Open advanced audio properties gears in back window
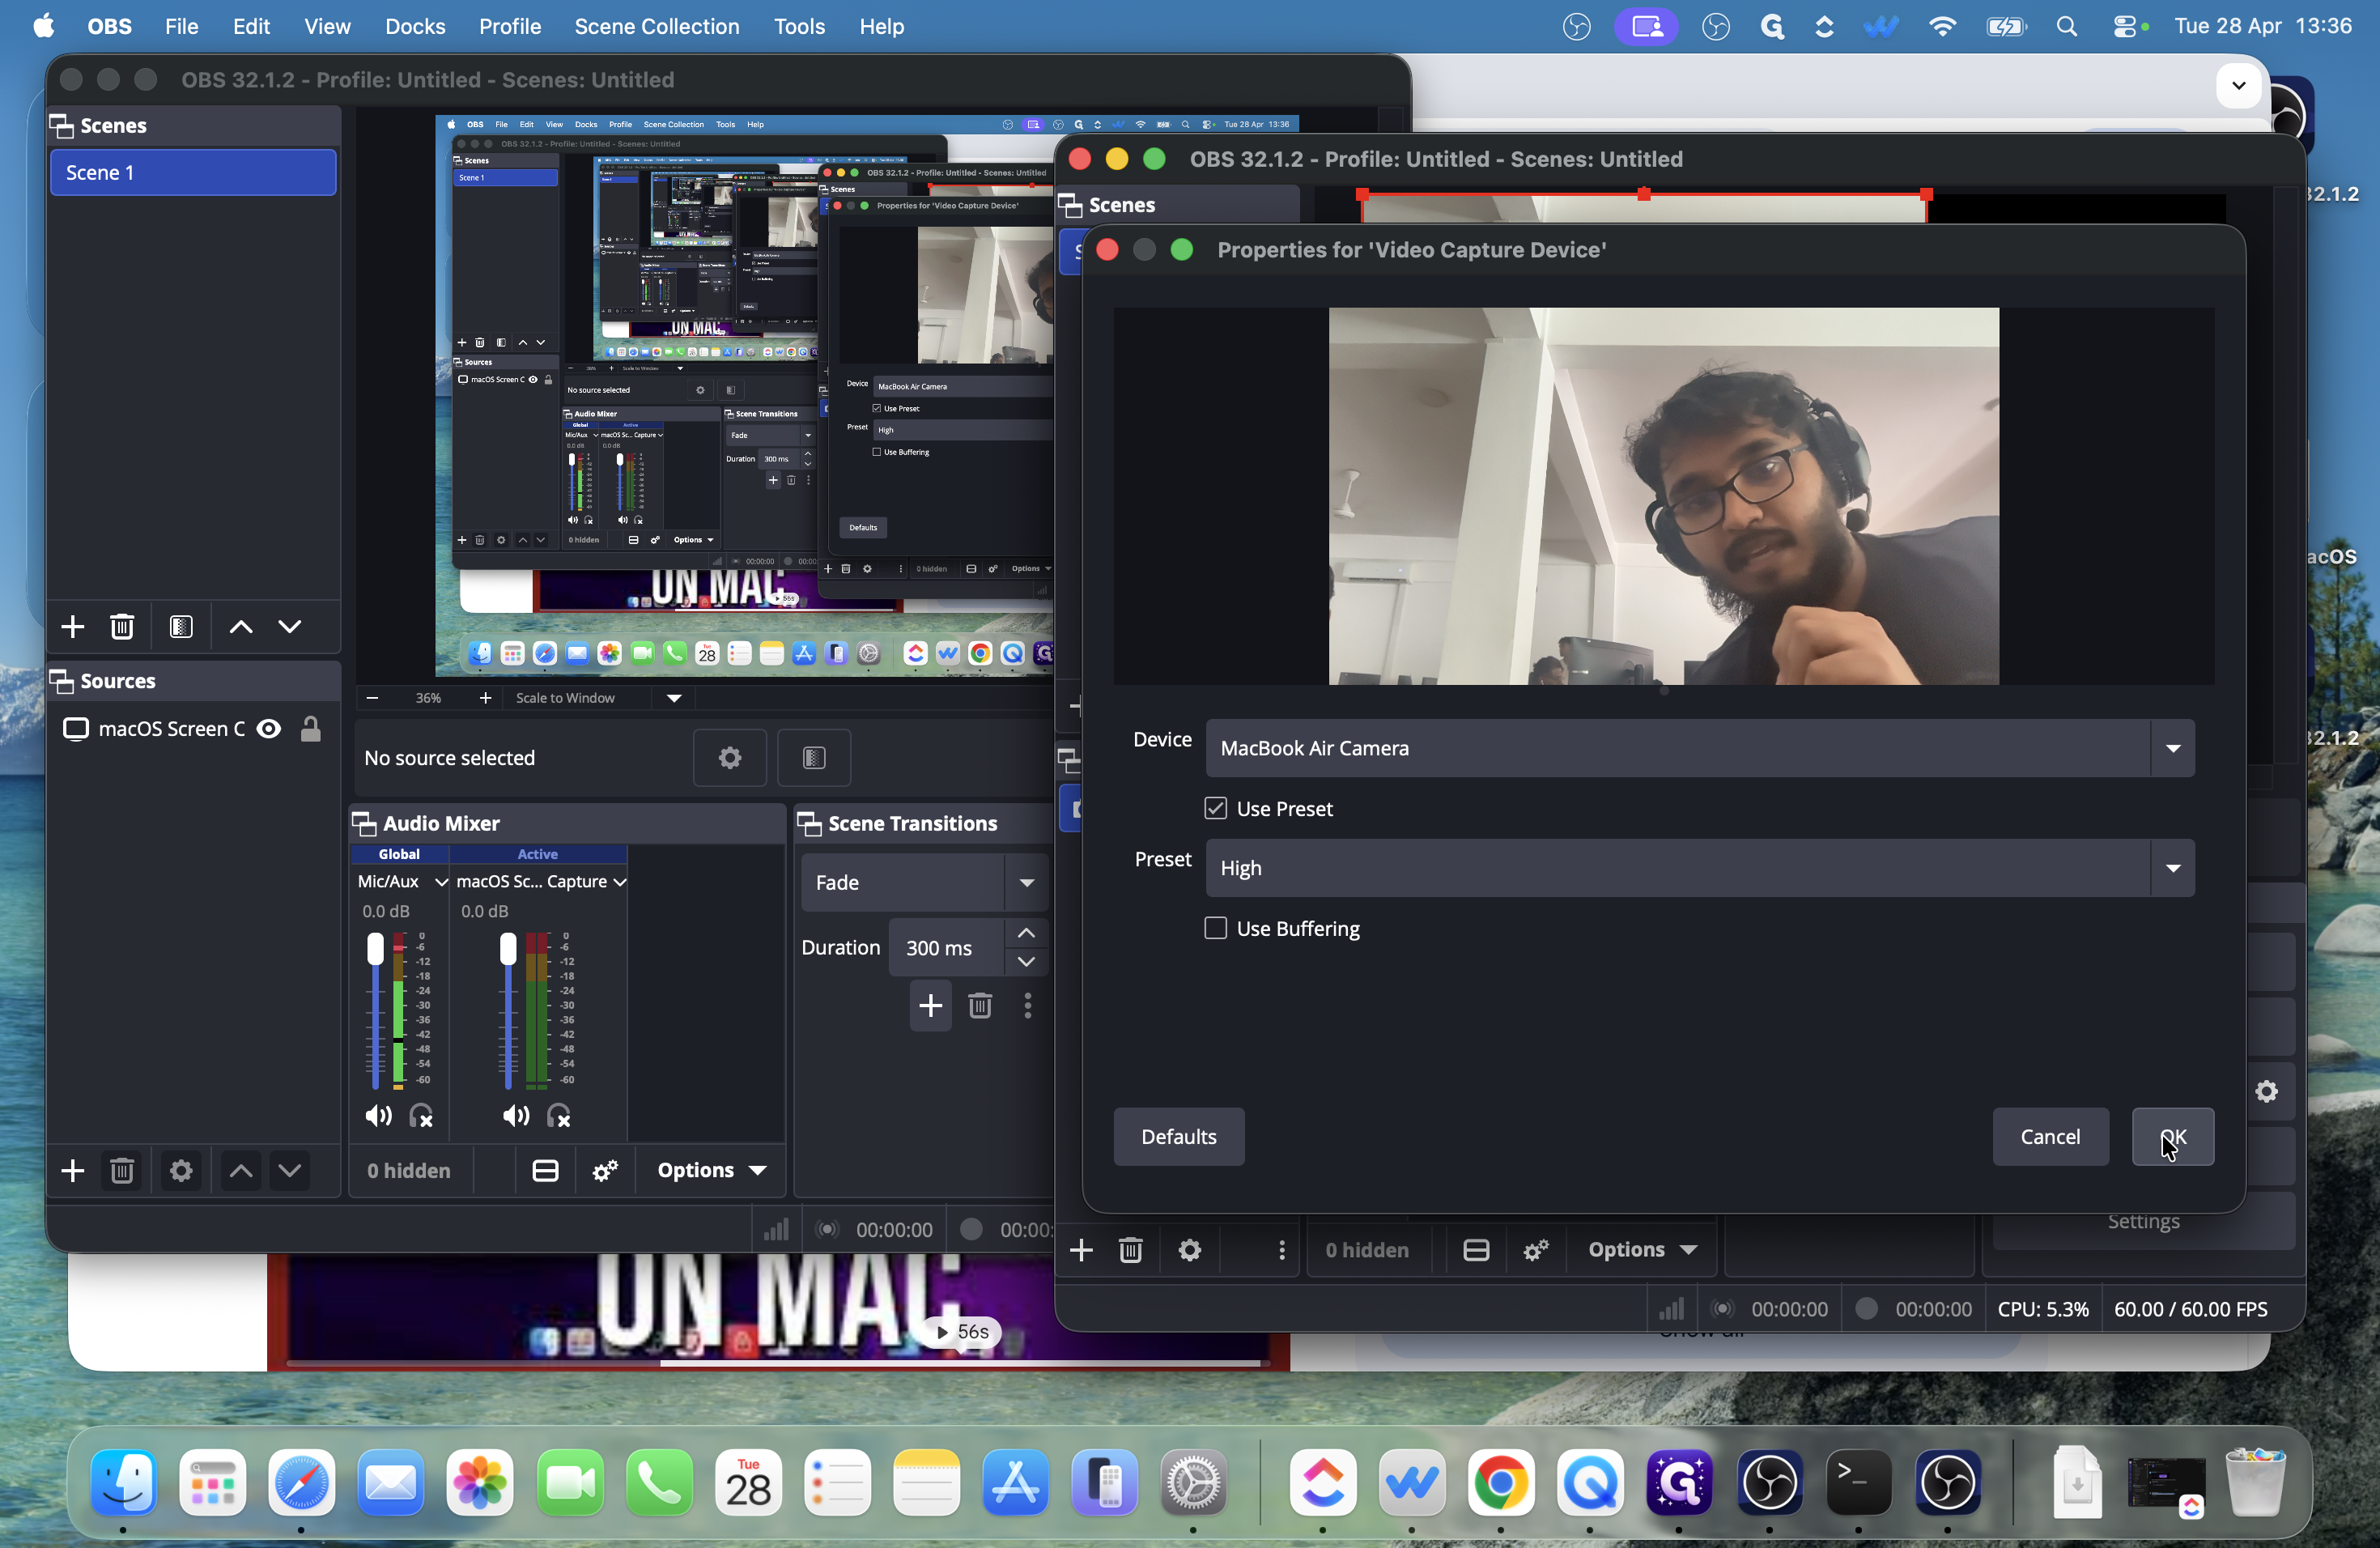 coord(605,1170)
